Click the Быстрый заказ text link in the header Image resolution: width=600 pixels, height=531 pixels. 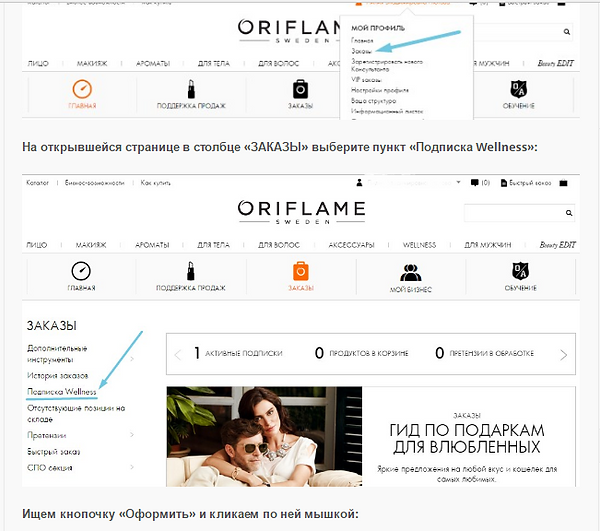click(x=530, y=183)
